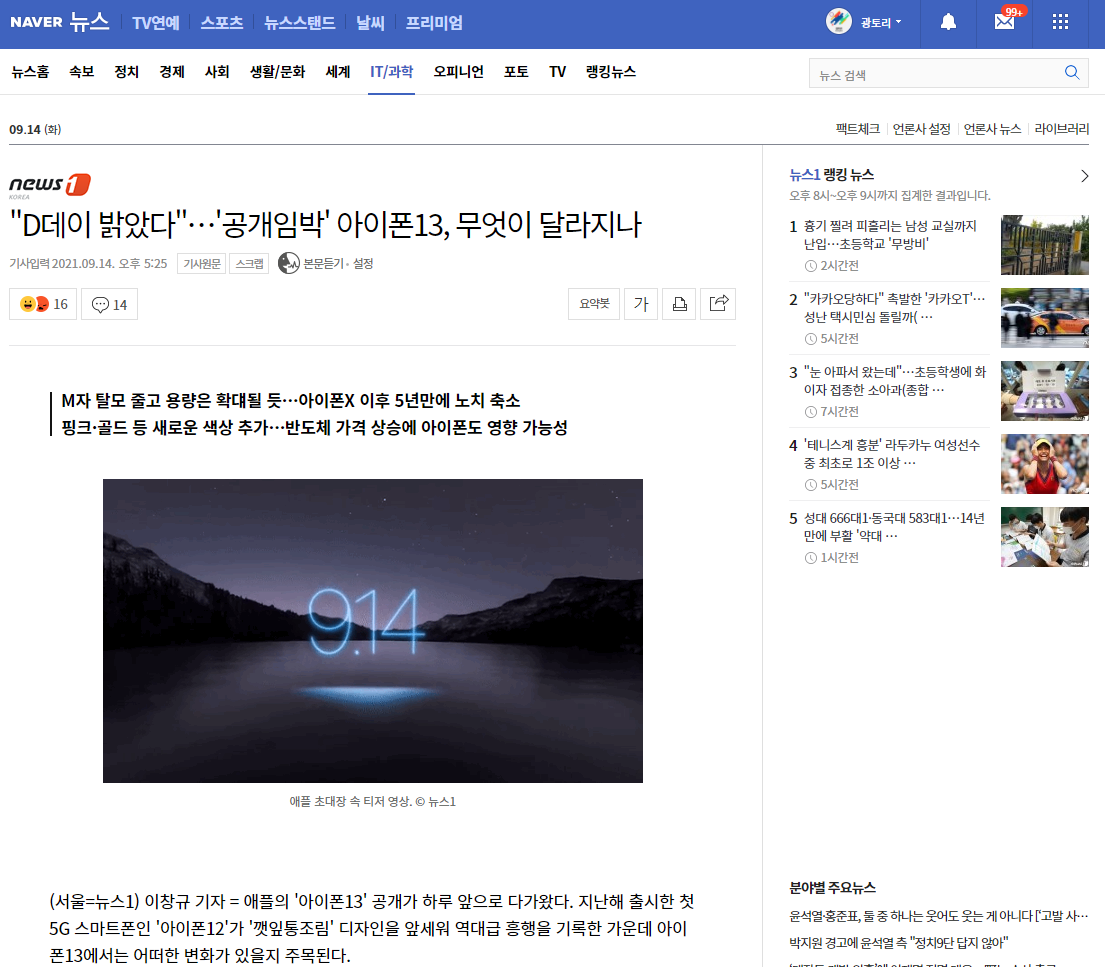The width and height of the screenshot is (1105, 967).
Task: Select the 경제 tab
Action: [x=172, y=72]
